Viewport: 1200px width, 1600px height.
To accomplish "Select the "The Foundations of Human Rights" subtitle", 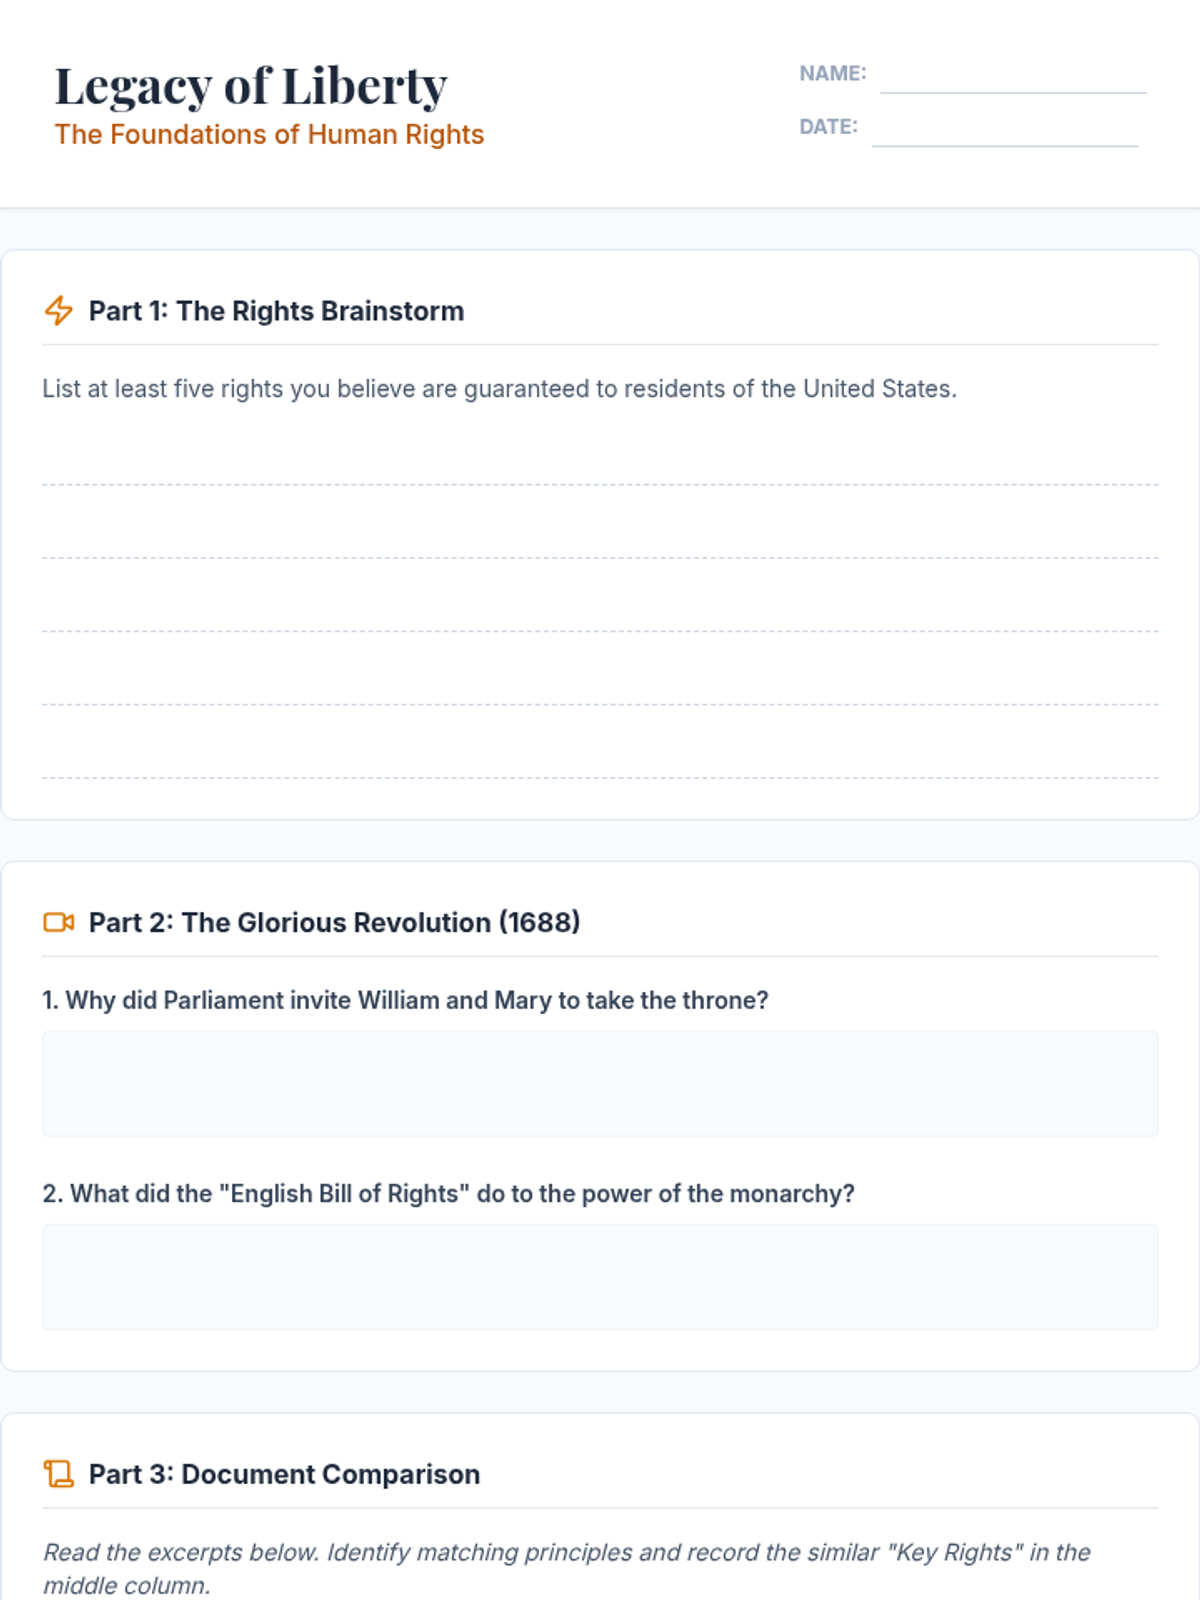I will tap(269, 135).
